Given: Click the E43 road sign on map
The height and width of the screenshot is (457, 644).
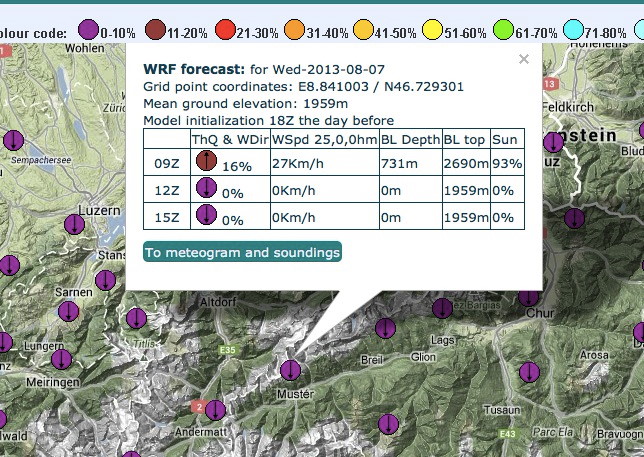Looking at the screenshot, I should click(507, 434).
